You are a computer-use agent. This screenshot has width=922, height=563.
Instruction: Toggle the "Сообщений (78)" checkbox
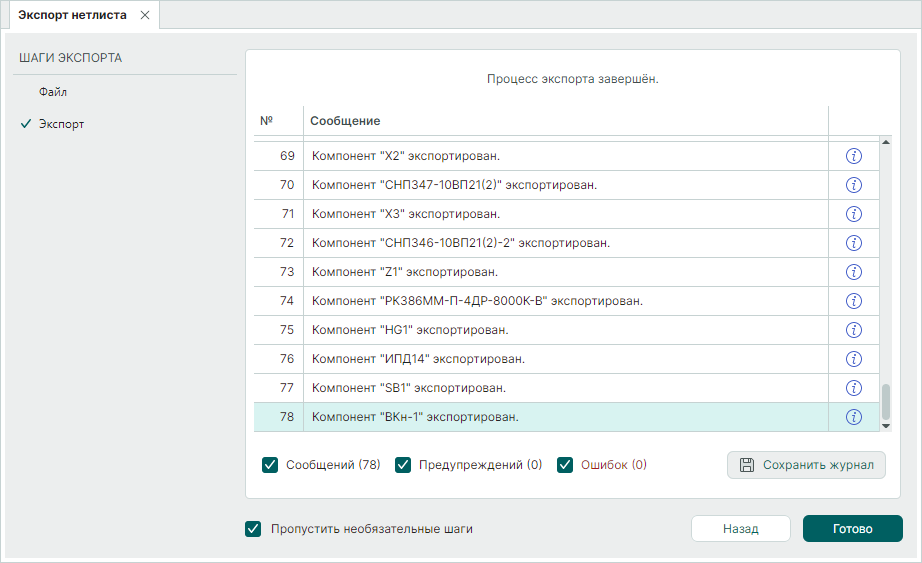tap(270, 464)
